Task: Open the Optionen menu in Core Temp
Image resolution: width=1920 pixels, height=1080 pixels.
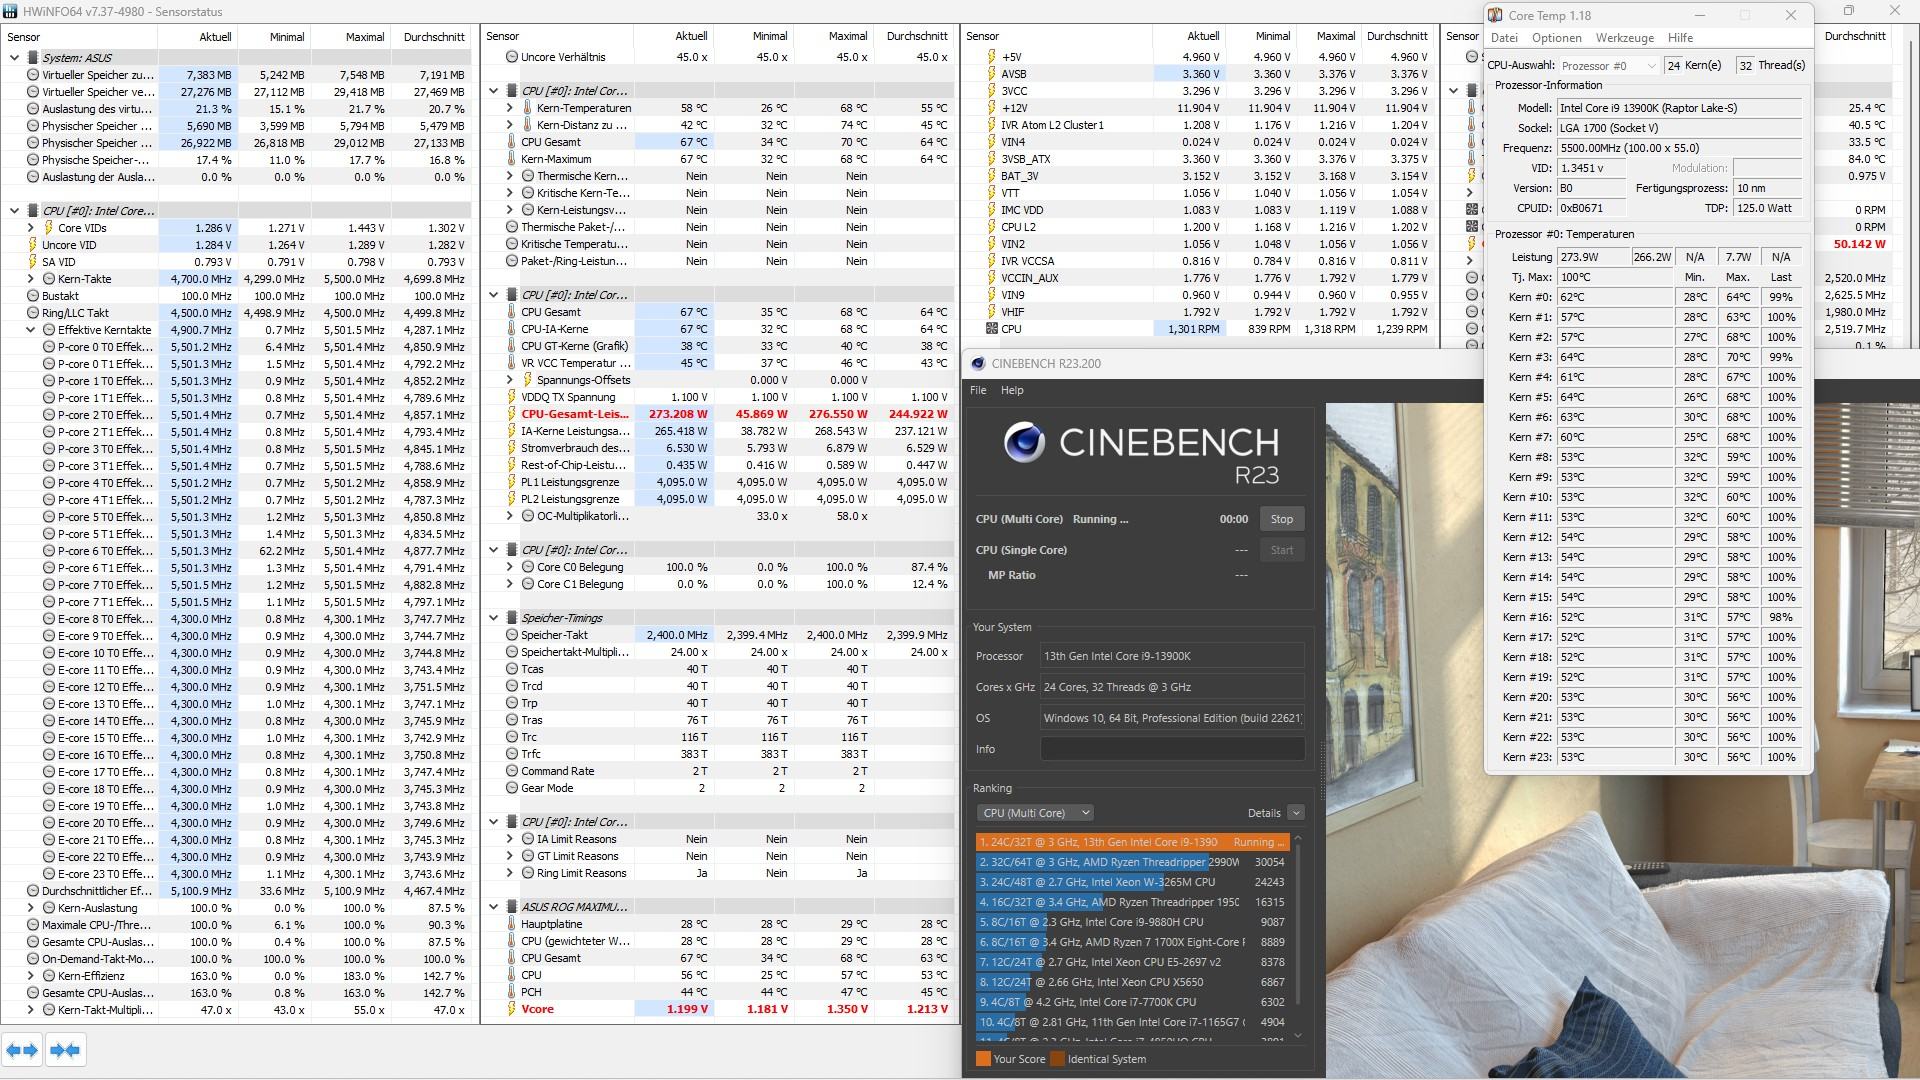Action: point(1557,38)
